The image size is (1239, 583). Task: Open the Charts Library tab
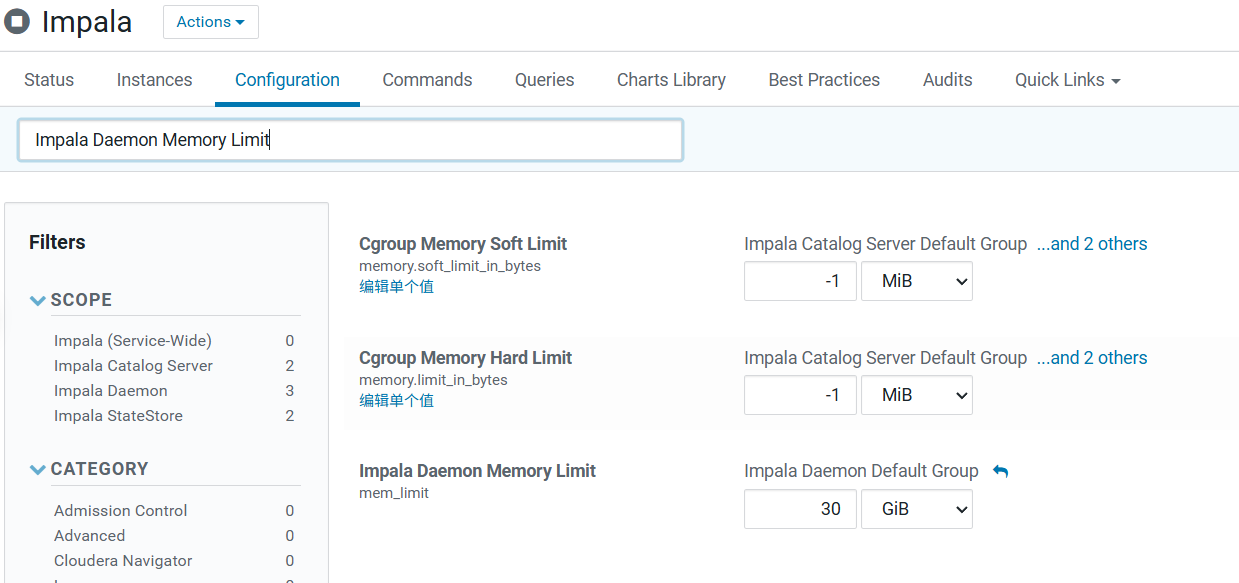click(671, 80)
